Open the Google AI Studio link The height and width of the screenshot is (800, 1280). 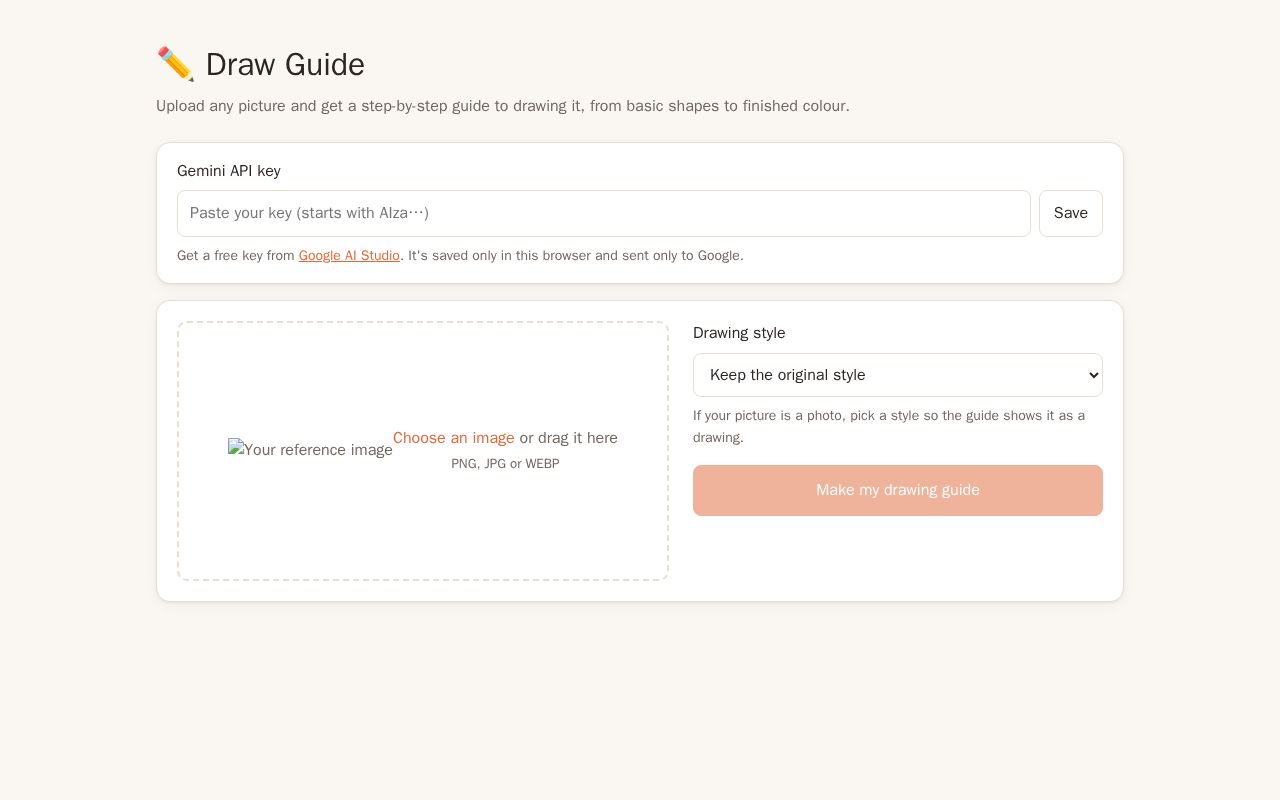click(349, 256)
